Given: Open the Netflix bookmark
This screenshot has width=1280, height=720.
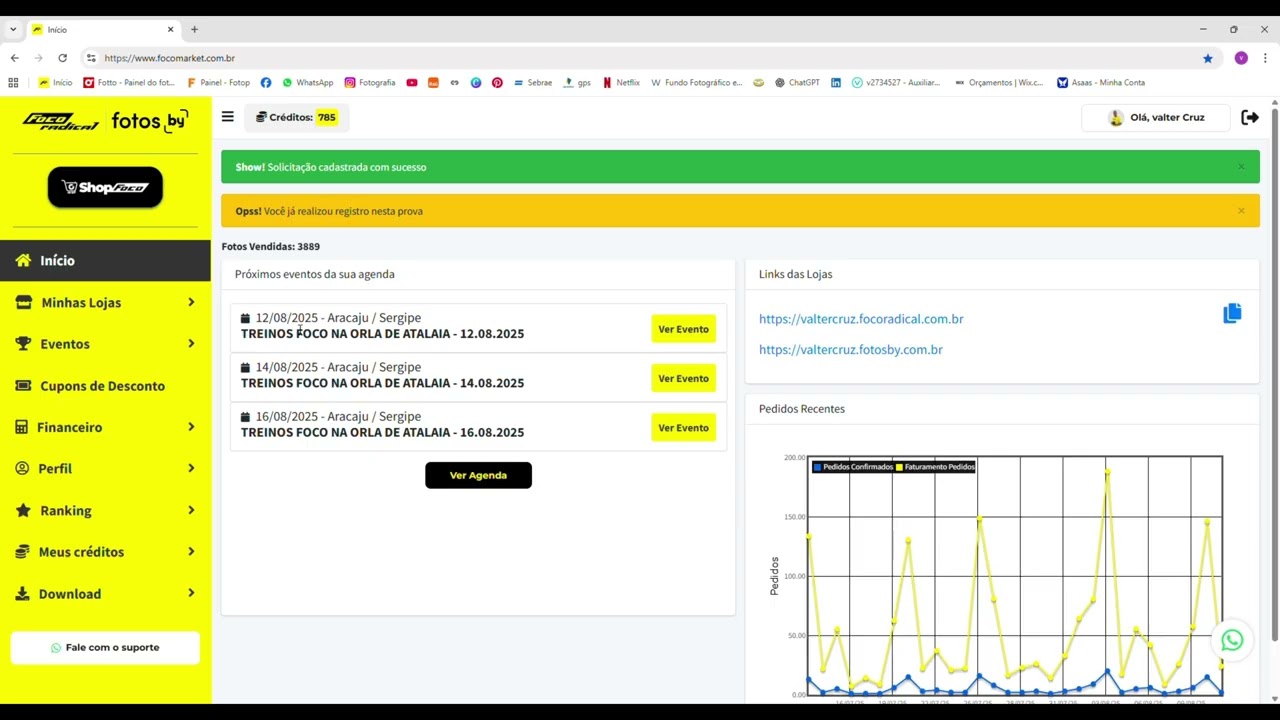Looking at the screenshot, I should [x=621, y=83].
